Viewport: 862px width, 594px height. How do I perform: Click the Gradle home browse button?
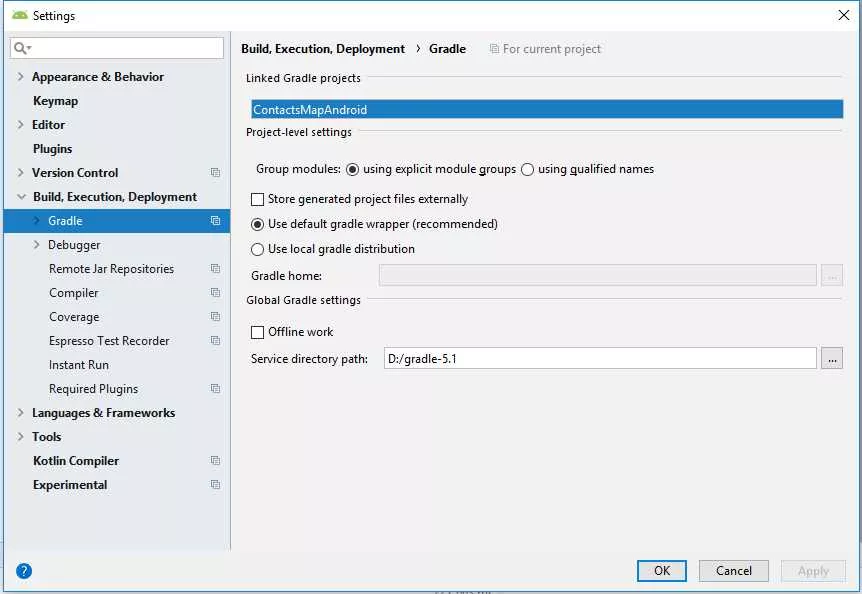(x=832, y=275)
